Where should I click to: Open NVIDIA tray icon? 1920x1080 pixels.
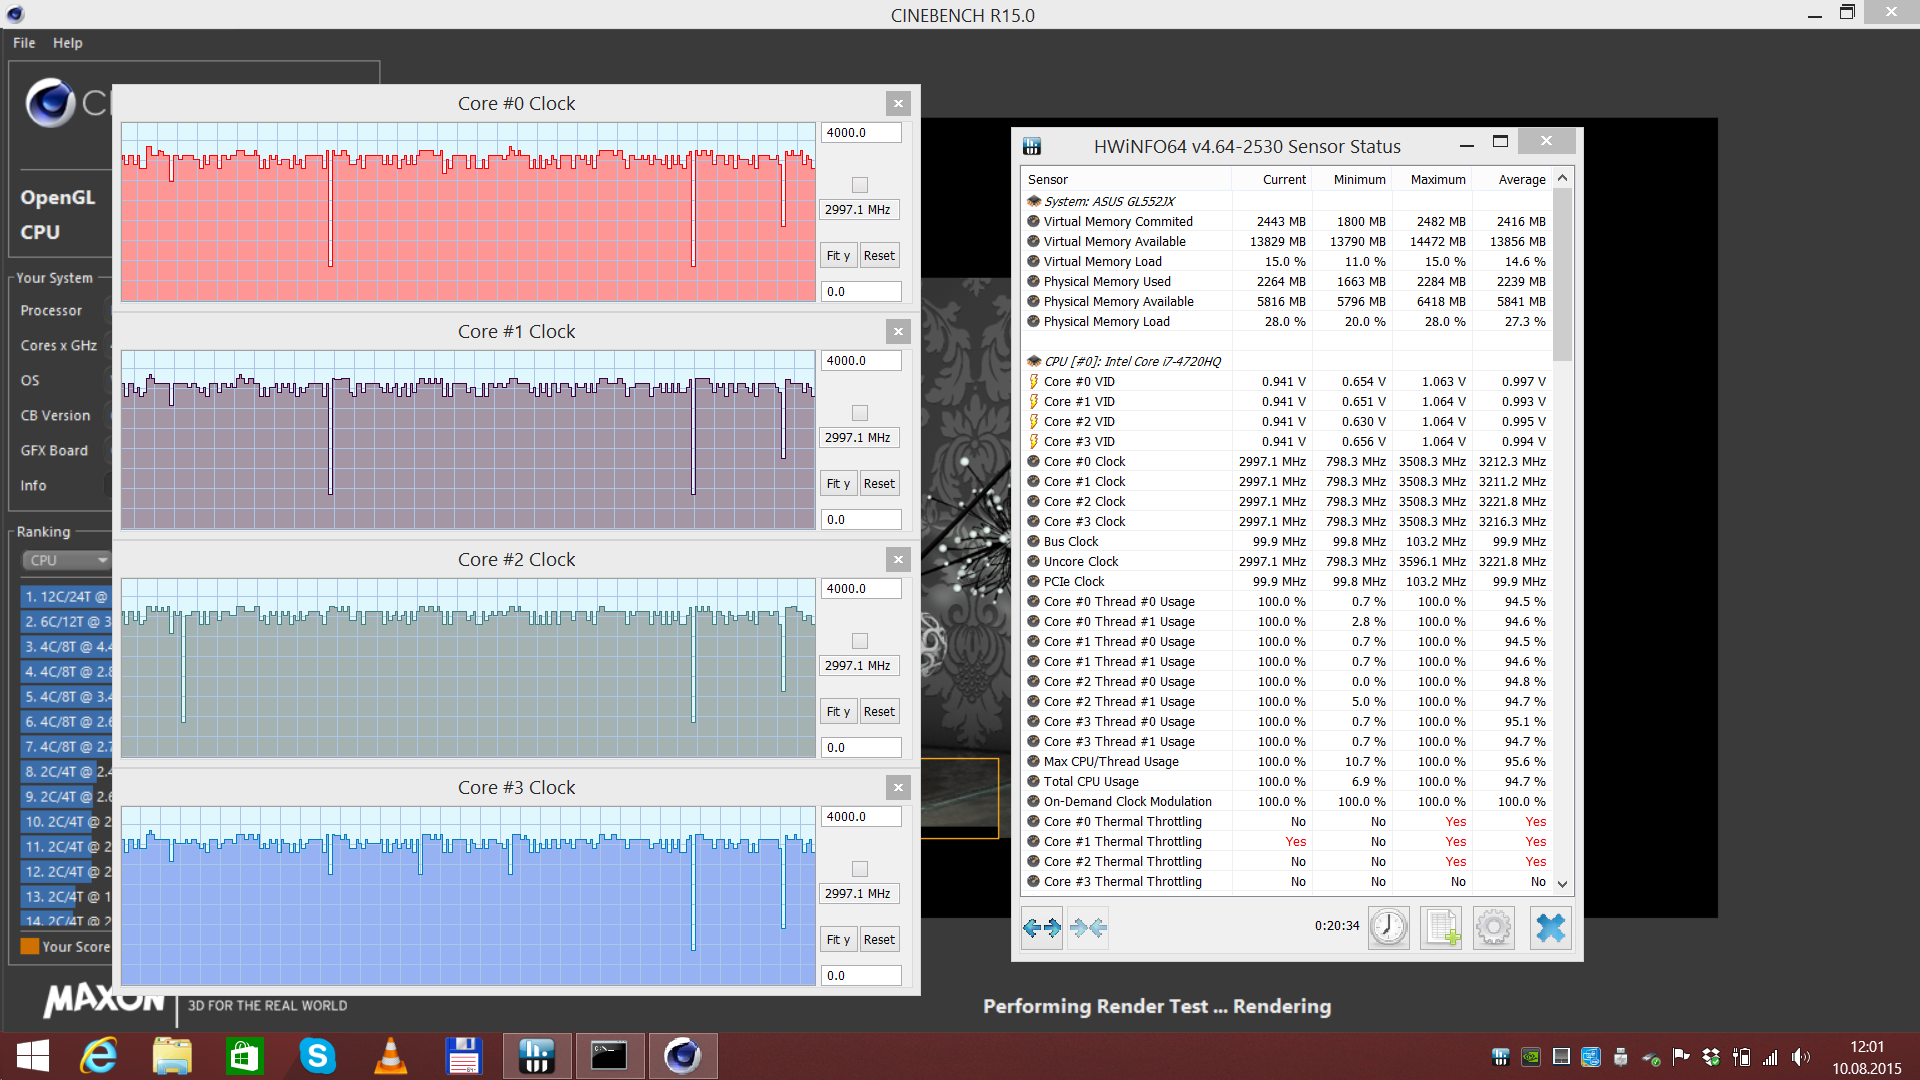[x=1531, y=1057]
